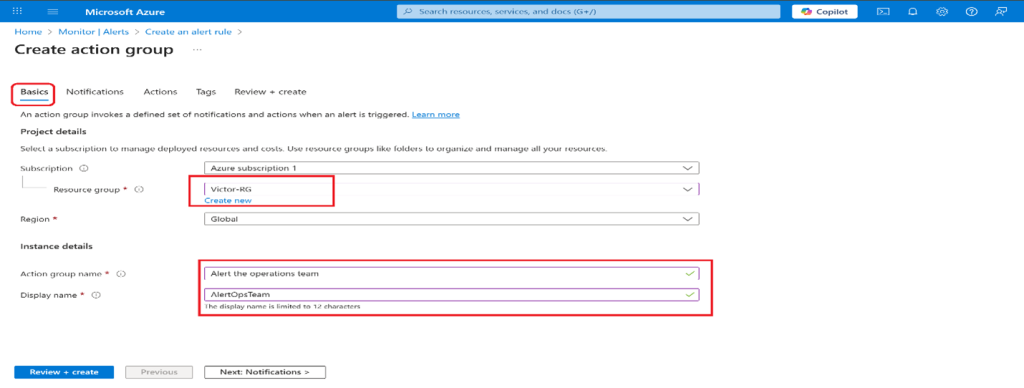Click the Action group name info icon
The width and height of the screenshot is (1024, 388).
point(121,274)
